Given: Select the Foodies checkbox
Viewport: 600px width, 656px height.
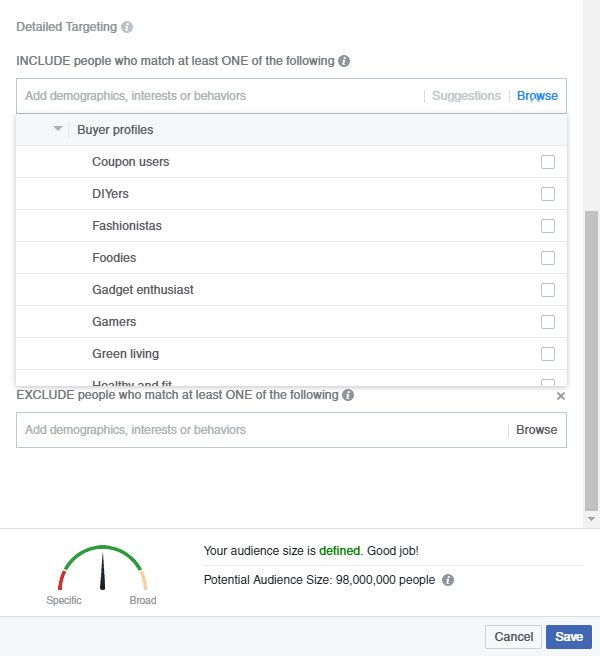Looking at the screenshot, I should coord(548,258).
